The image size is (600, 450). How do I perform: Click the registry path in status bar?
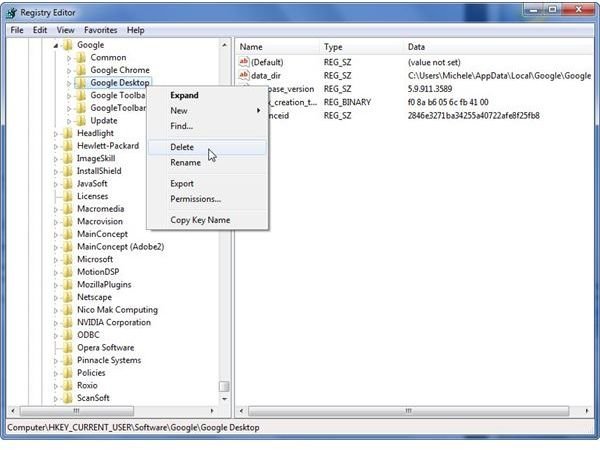[x=134, y=428]
